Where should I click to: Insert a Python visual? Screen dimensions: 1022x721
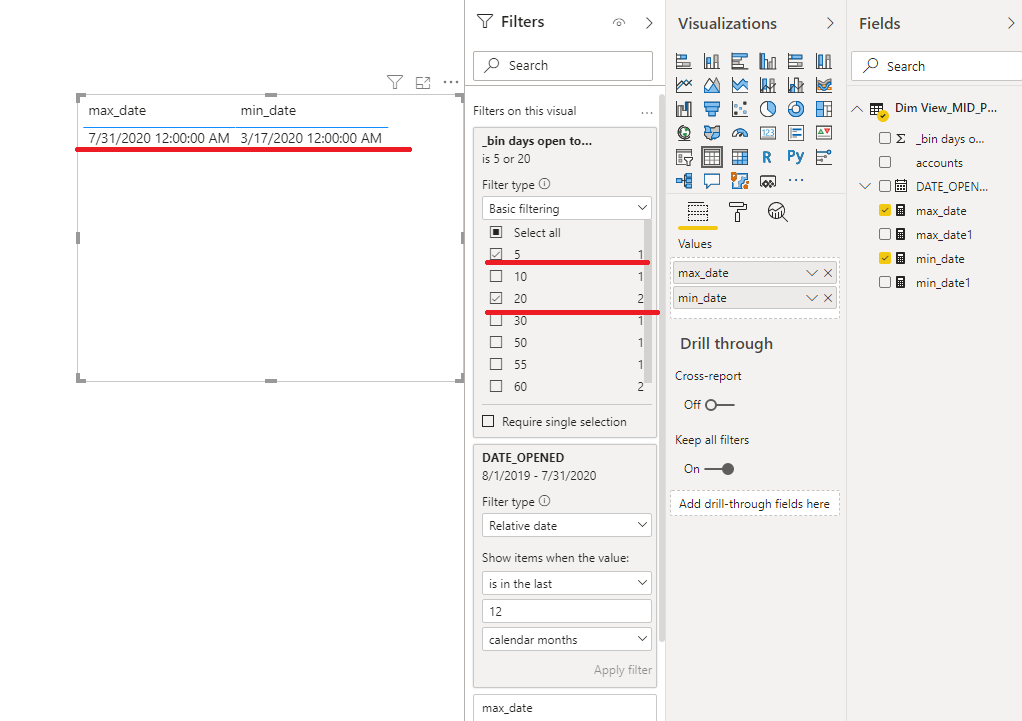click(796, 156)
